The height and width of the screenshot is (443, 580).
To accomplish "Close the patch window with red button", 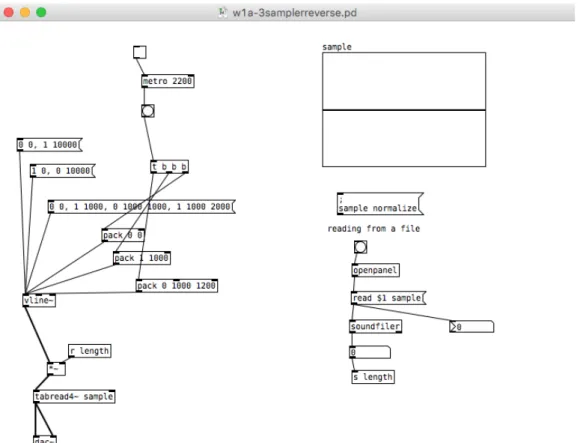I will (9, 13).
